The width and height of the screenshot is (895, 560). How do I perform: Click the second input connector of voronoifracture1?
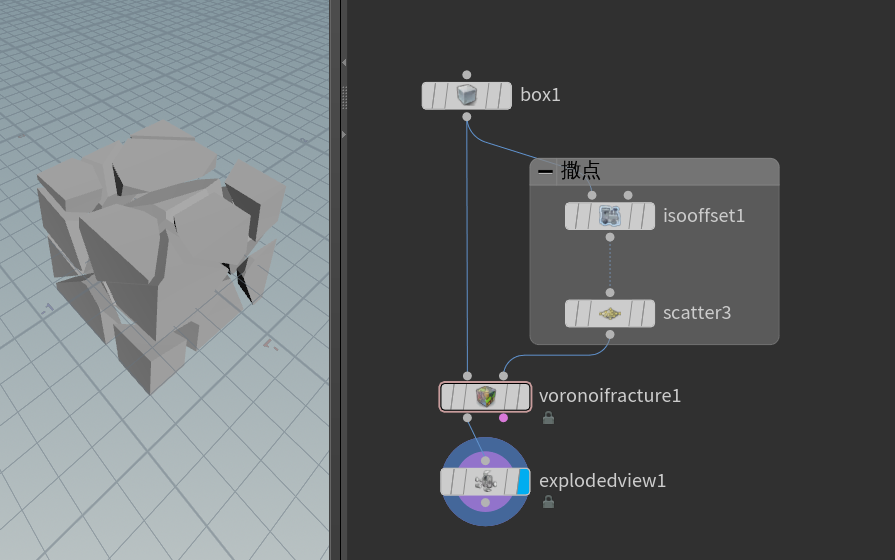click(503, 376)
